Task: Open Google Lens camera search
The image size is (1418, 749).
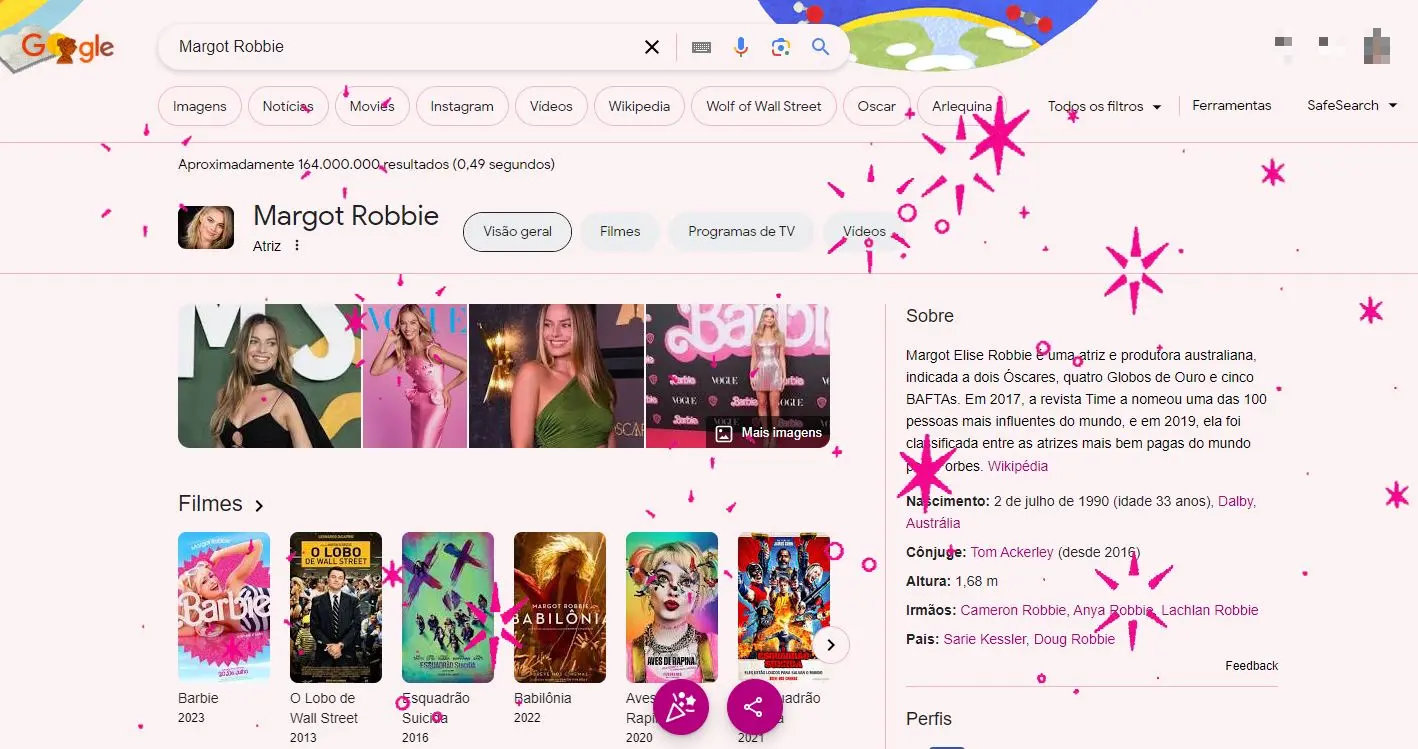Action: [780, 46]
